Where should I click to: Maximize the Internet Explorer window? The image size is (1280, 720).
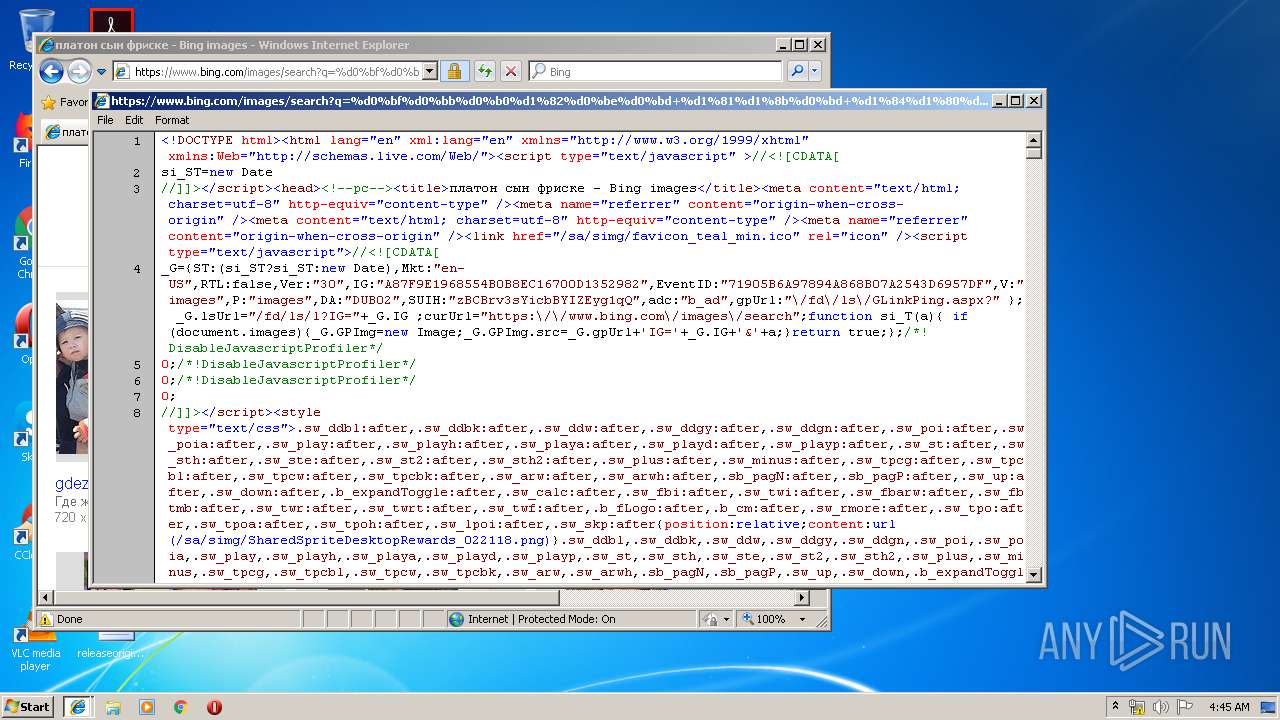(800, 45)
